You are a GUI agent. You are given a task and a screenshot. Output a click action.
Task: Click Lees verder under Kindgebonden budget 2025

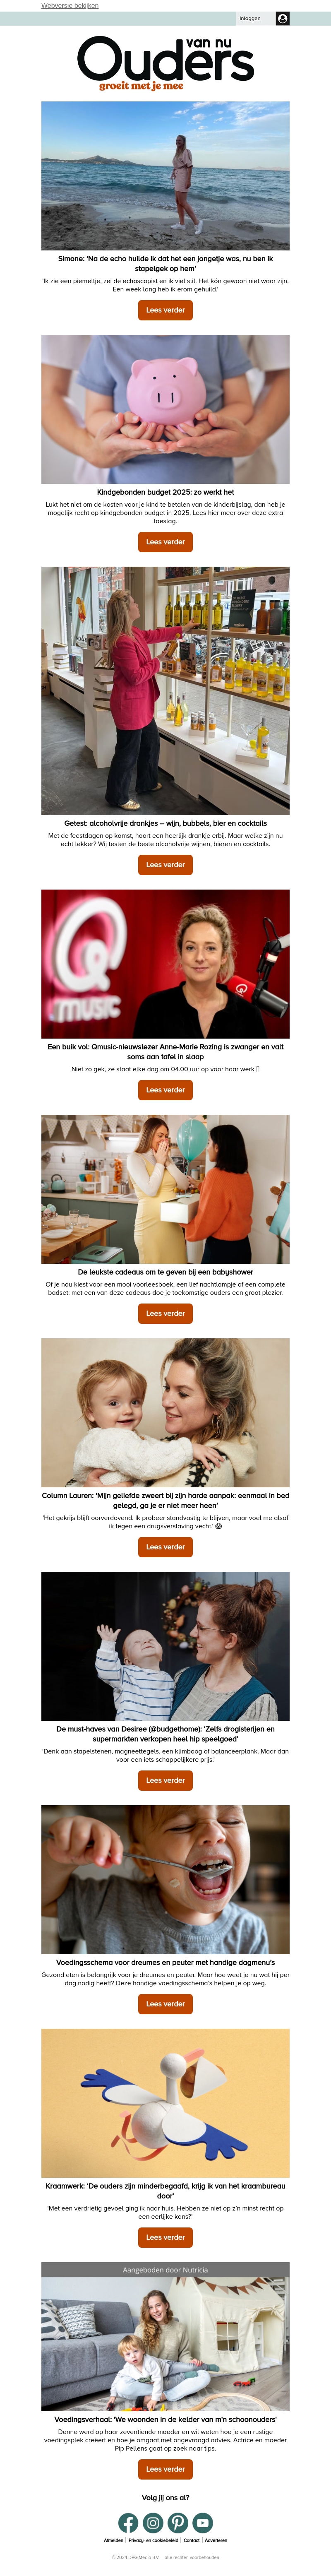click(x=165, y=542)
